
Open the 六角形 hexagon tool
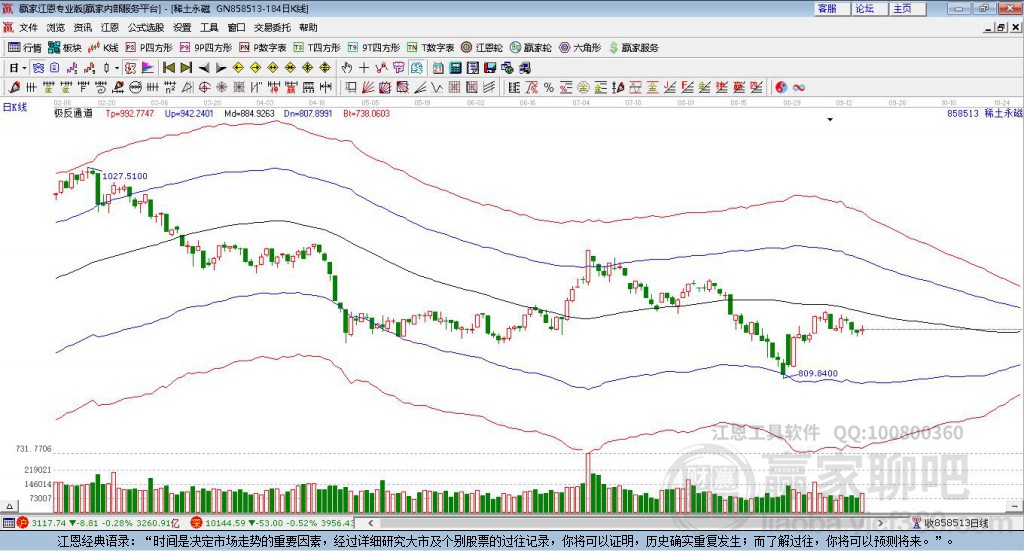click(580, 48)
